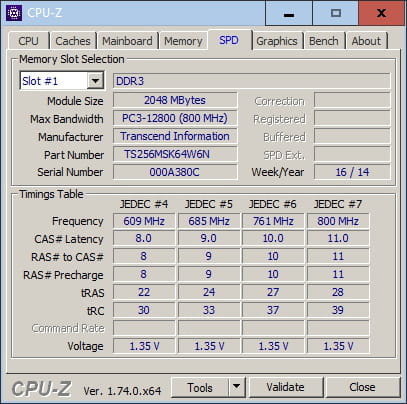Click tRC value 39

pyautogui.click(x=338, y=310)
